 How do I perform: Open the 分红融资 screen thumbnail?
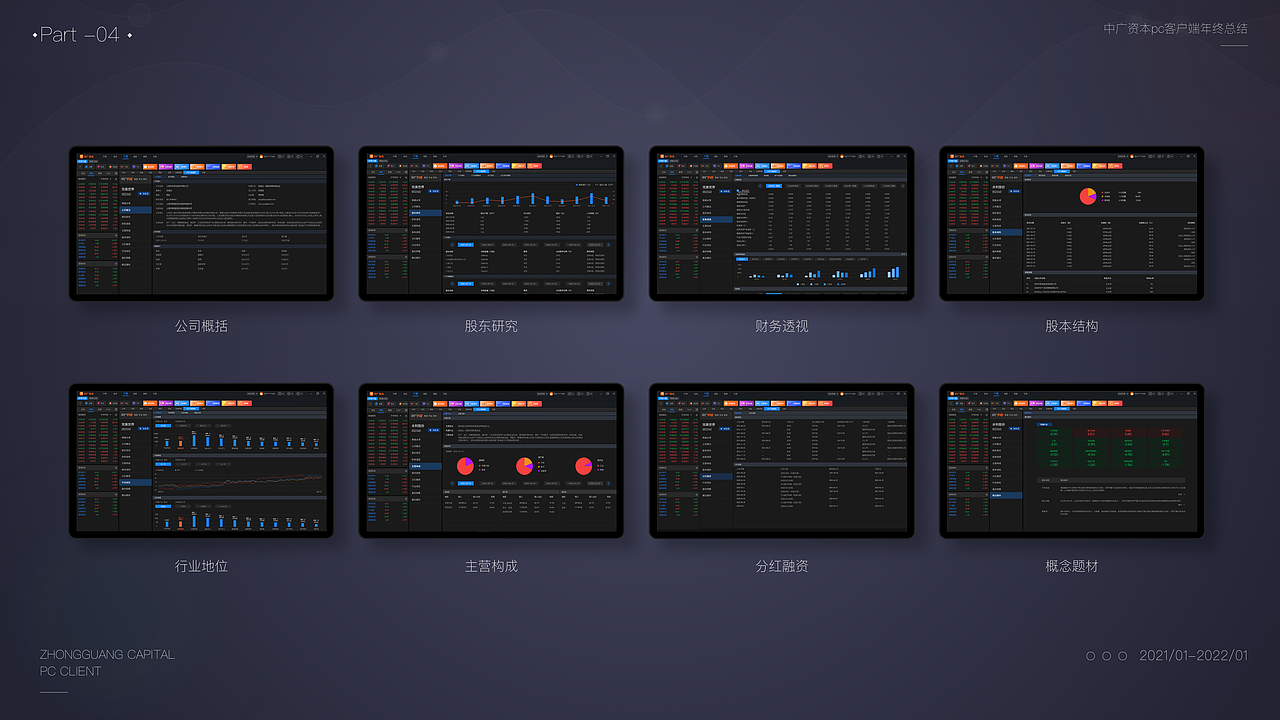point(781,461)
